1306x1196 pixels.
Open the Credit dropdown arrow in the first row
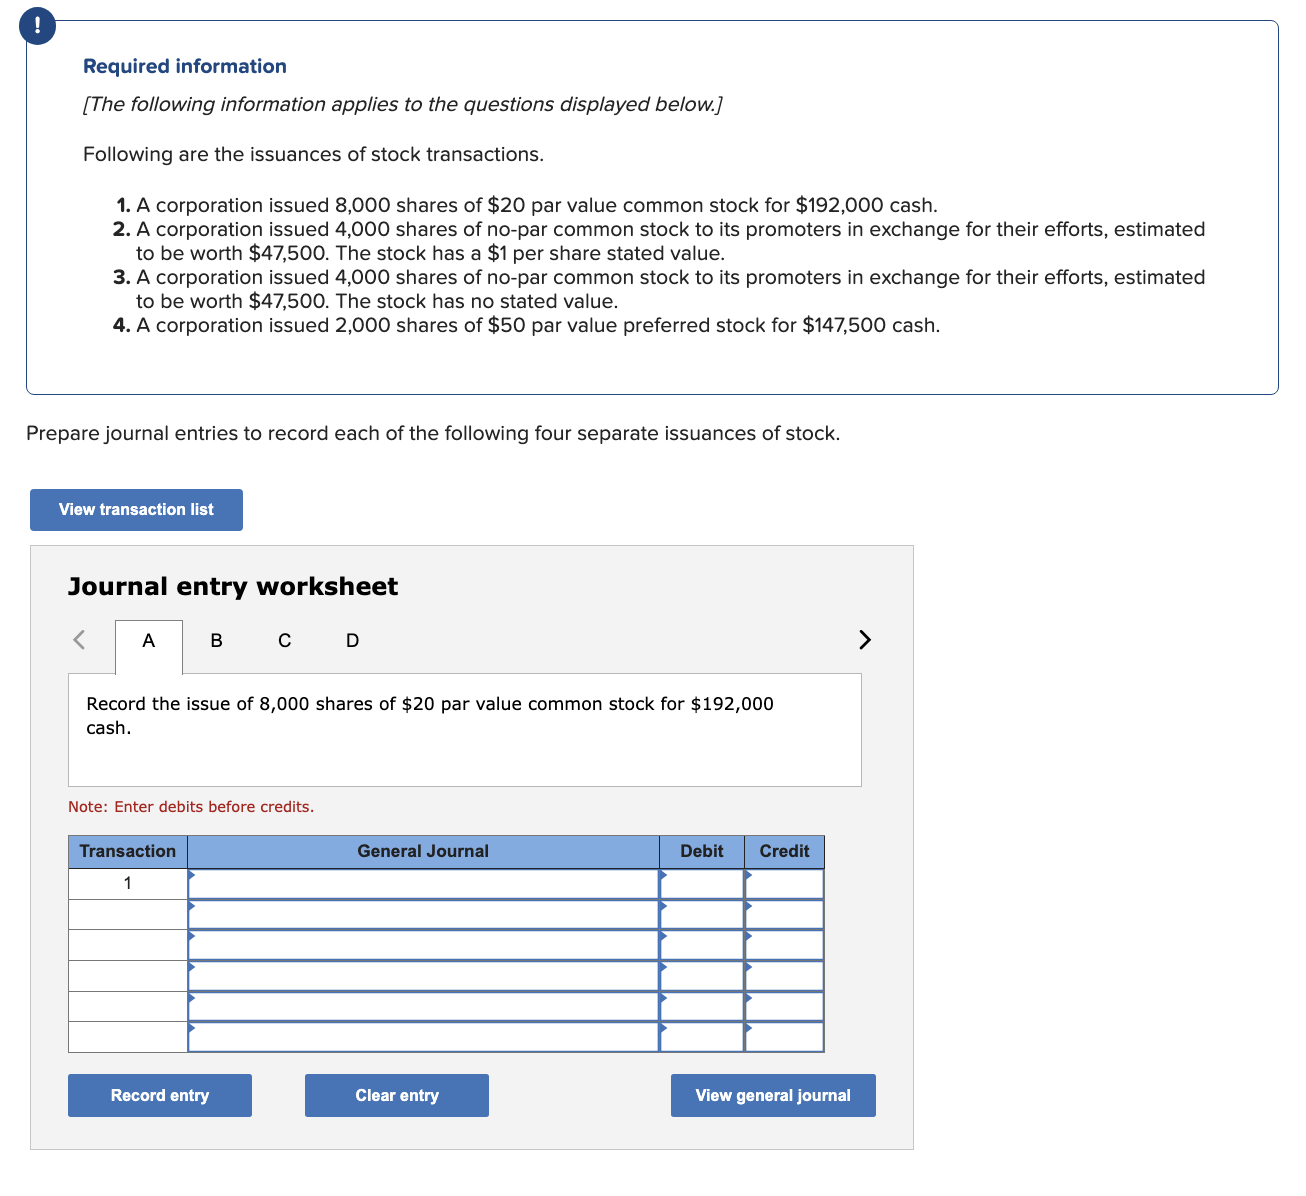pyautogui.click(x=747, y=876)
